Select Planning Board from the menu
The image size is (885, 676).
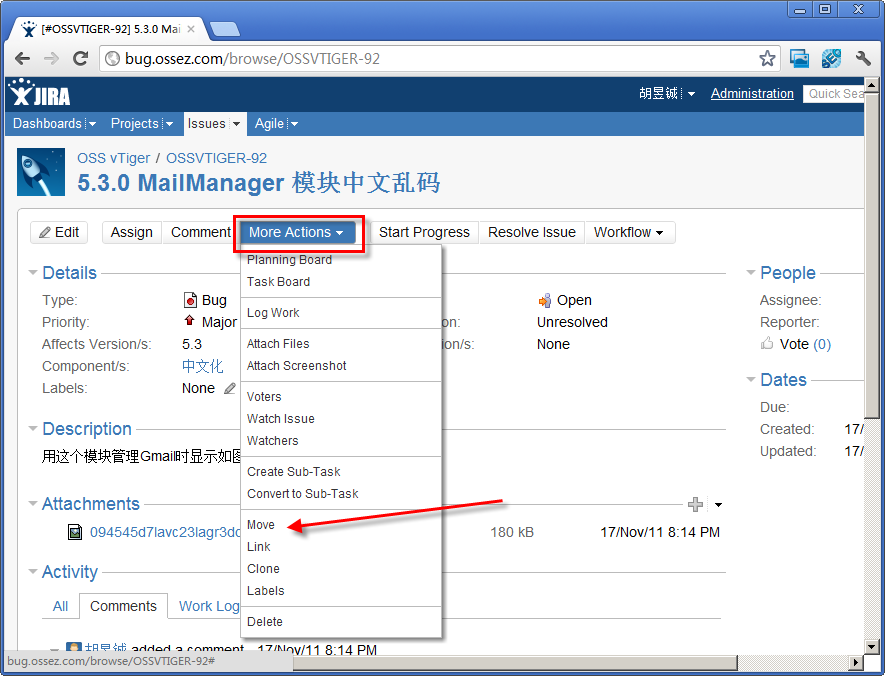pos(341,260)
